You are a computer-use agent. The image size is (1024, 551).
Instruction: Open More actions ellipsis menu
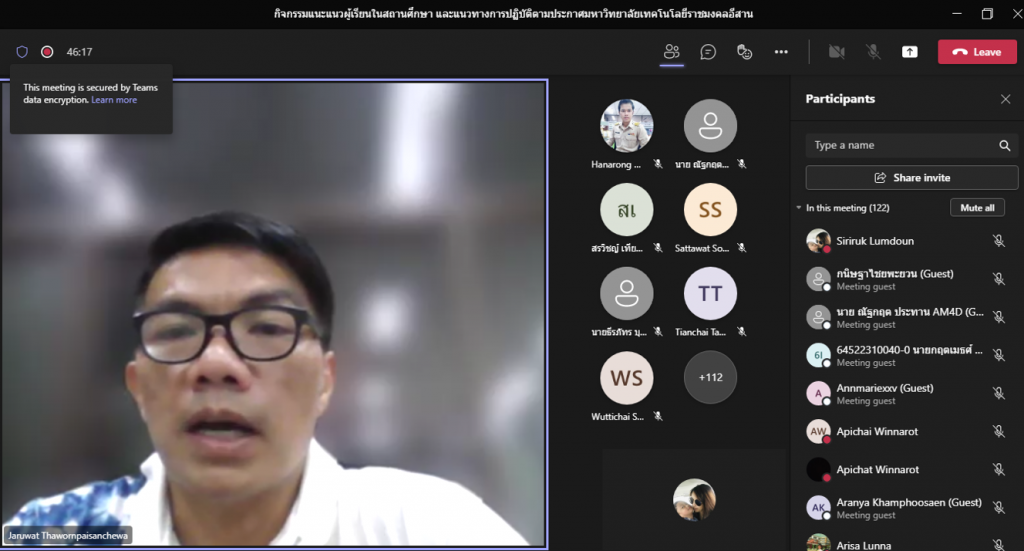pyautogui.click(x=781, y=52)
